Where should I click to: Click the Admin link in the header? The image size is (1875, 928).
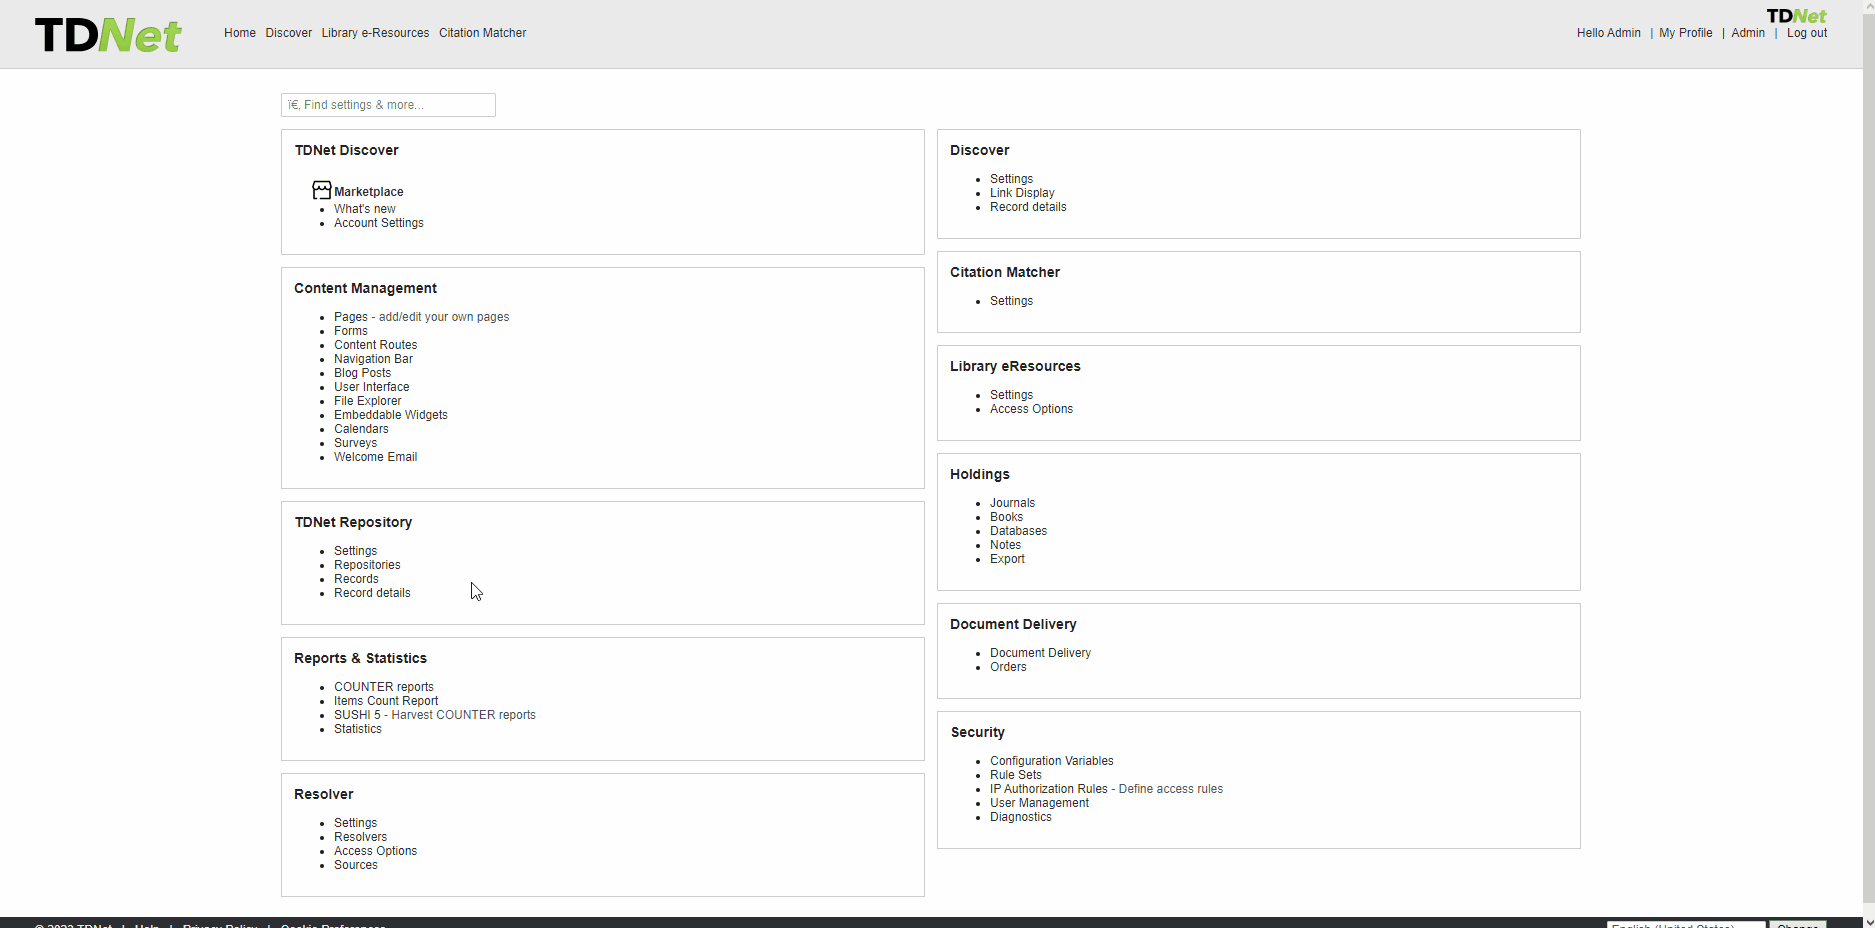coord(1748,33)
